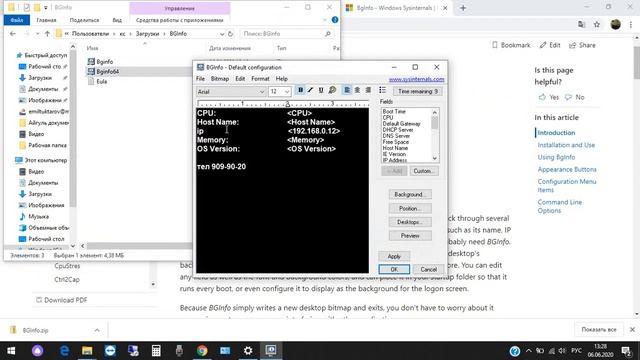Toggle bullet list formatting in BGInfo
The width and height of the screenshot is (640, 360).
[382, 90]
